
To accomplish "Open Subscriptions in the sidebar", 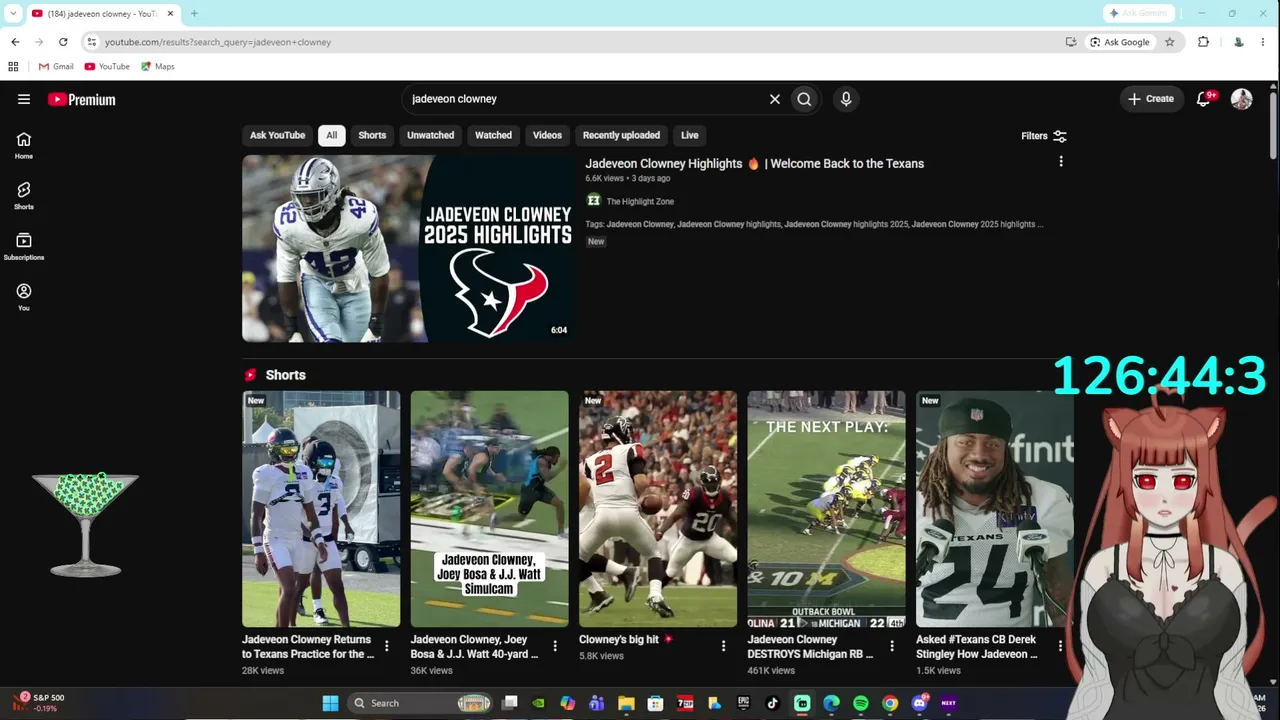I will 24,247.
